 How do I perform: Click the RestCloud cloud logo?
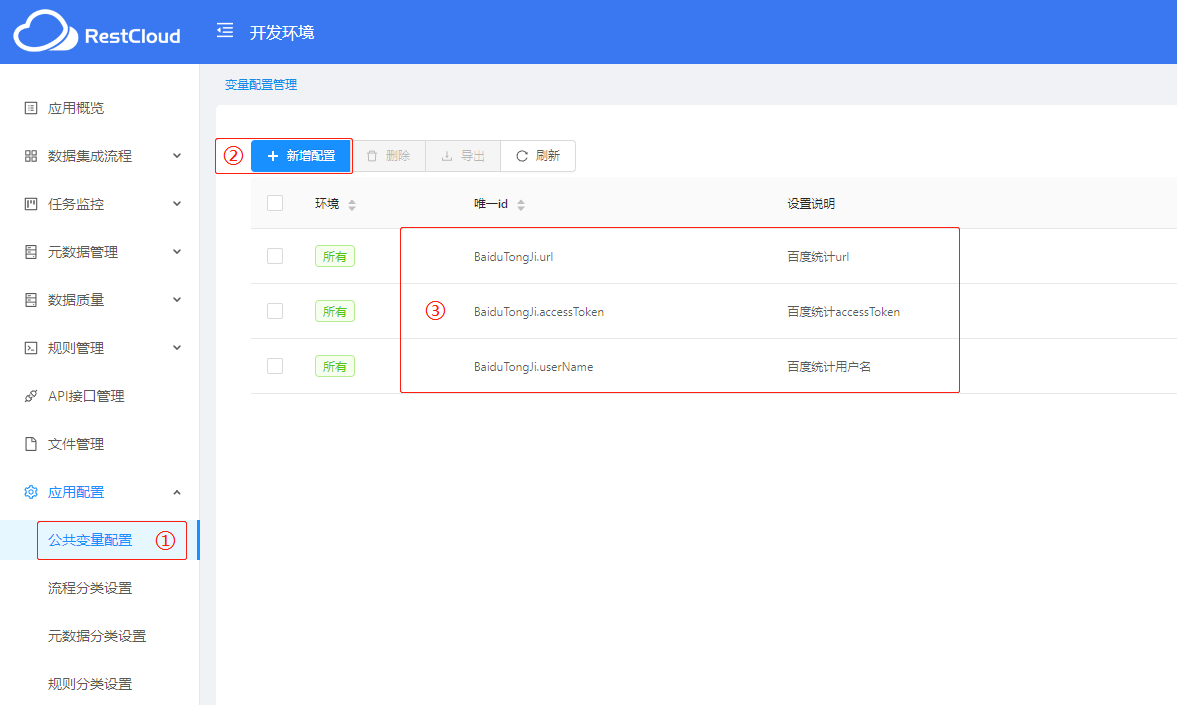(x=45, y=32)
